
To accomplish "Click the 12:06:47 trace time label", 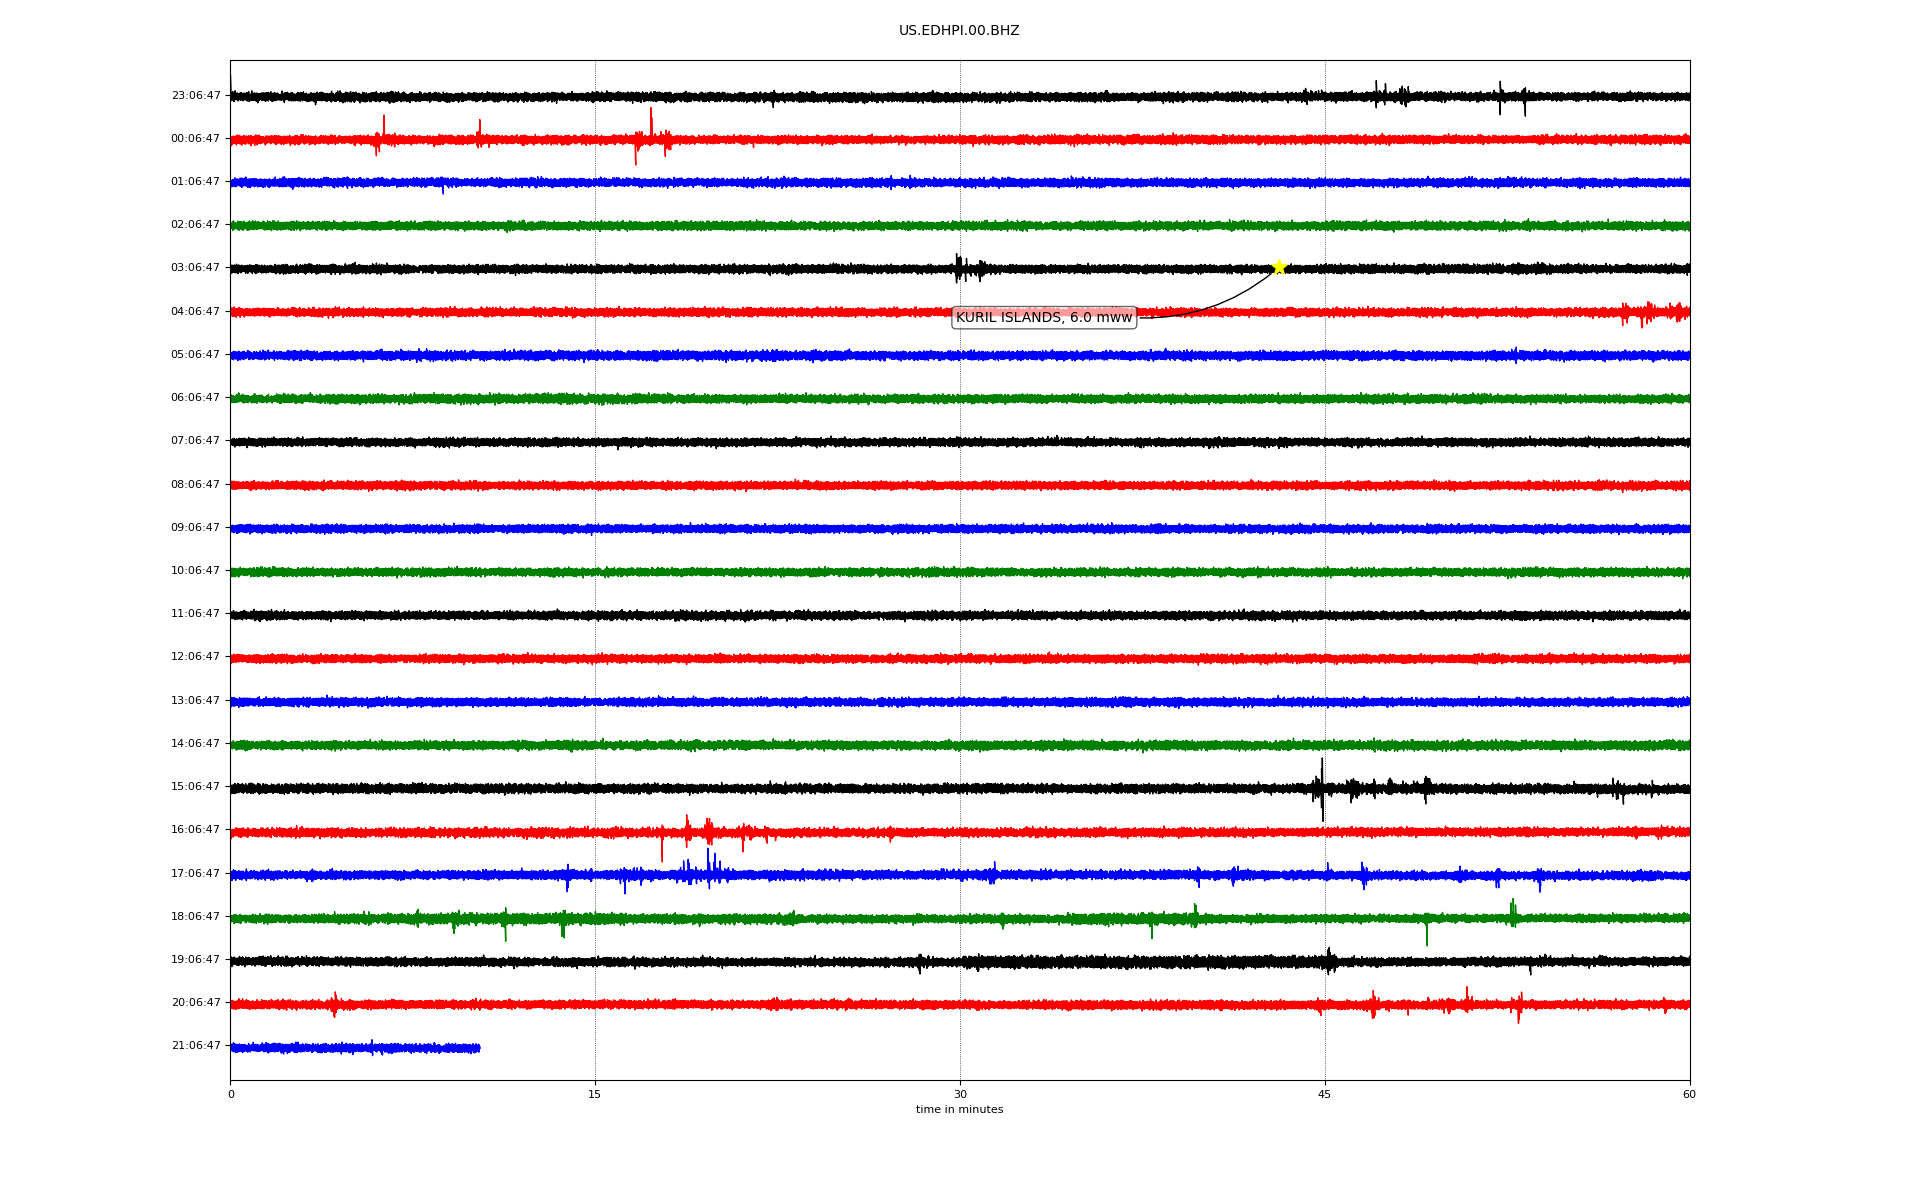I will pos(196,657).
